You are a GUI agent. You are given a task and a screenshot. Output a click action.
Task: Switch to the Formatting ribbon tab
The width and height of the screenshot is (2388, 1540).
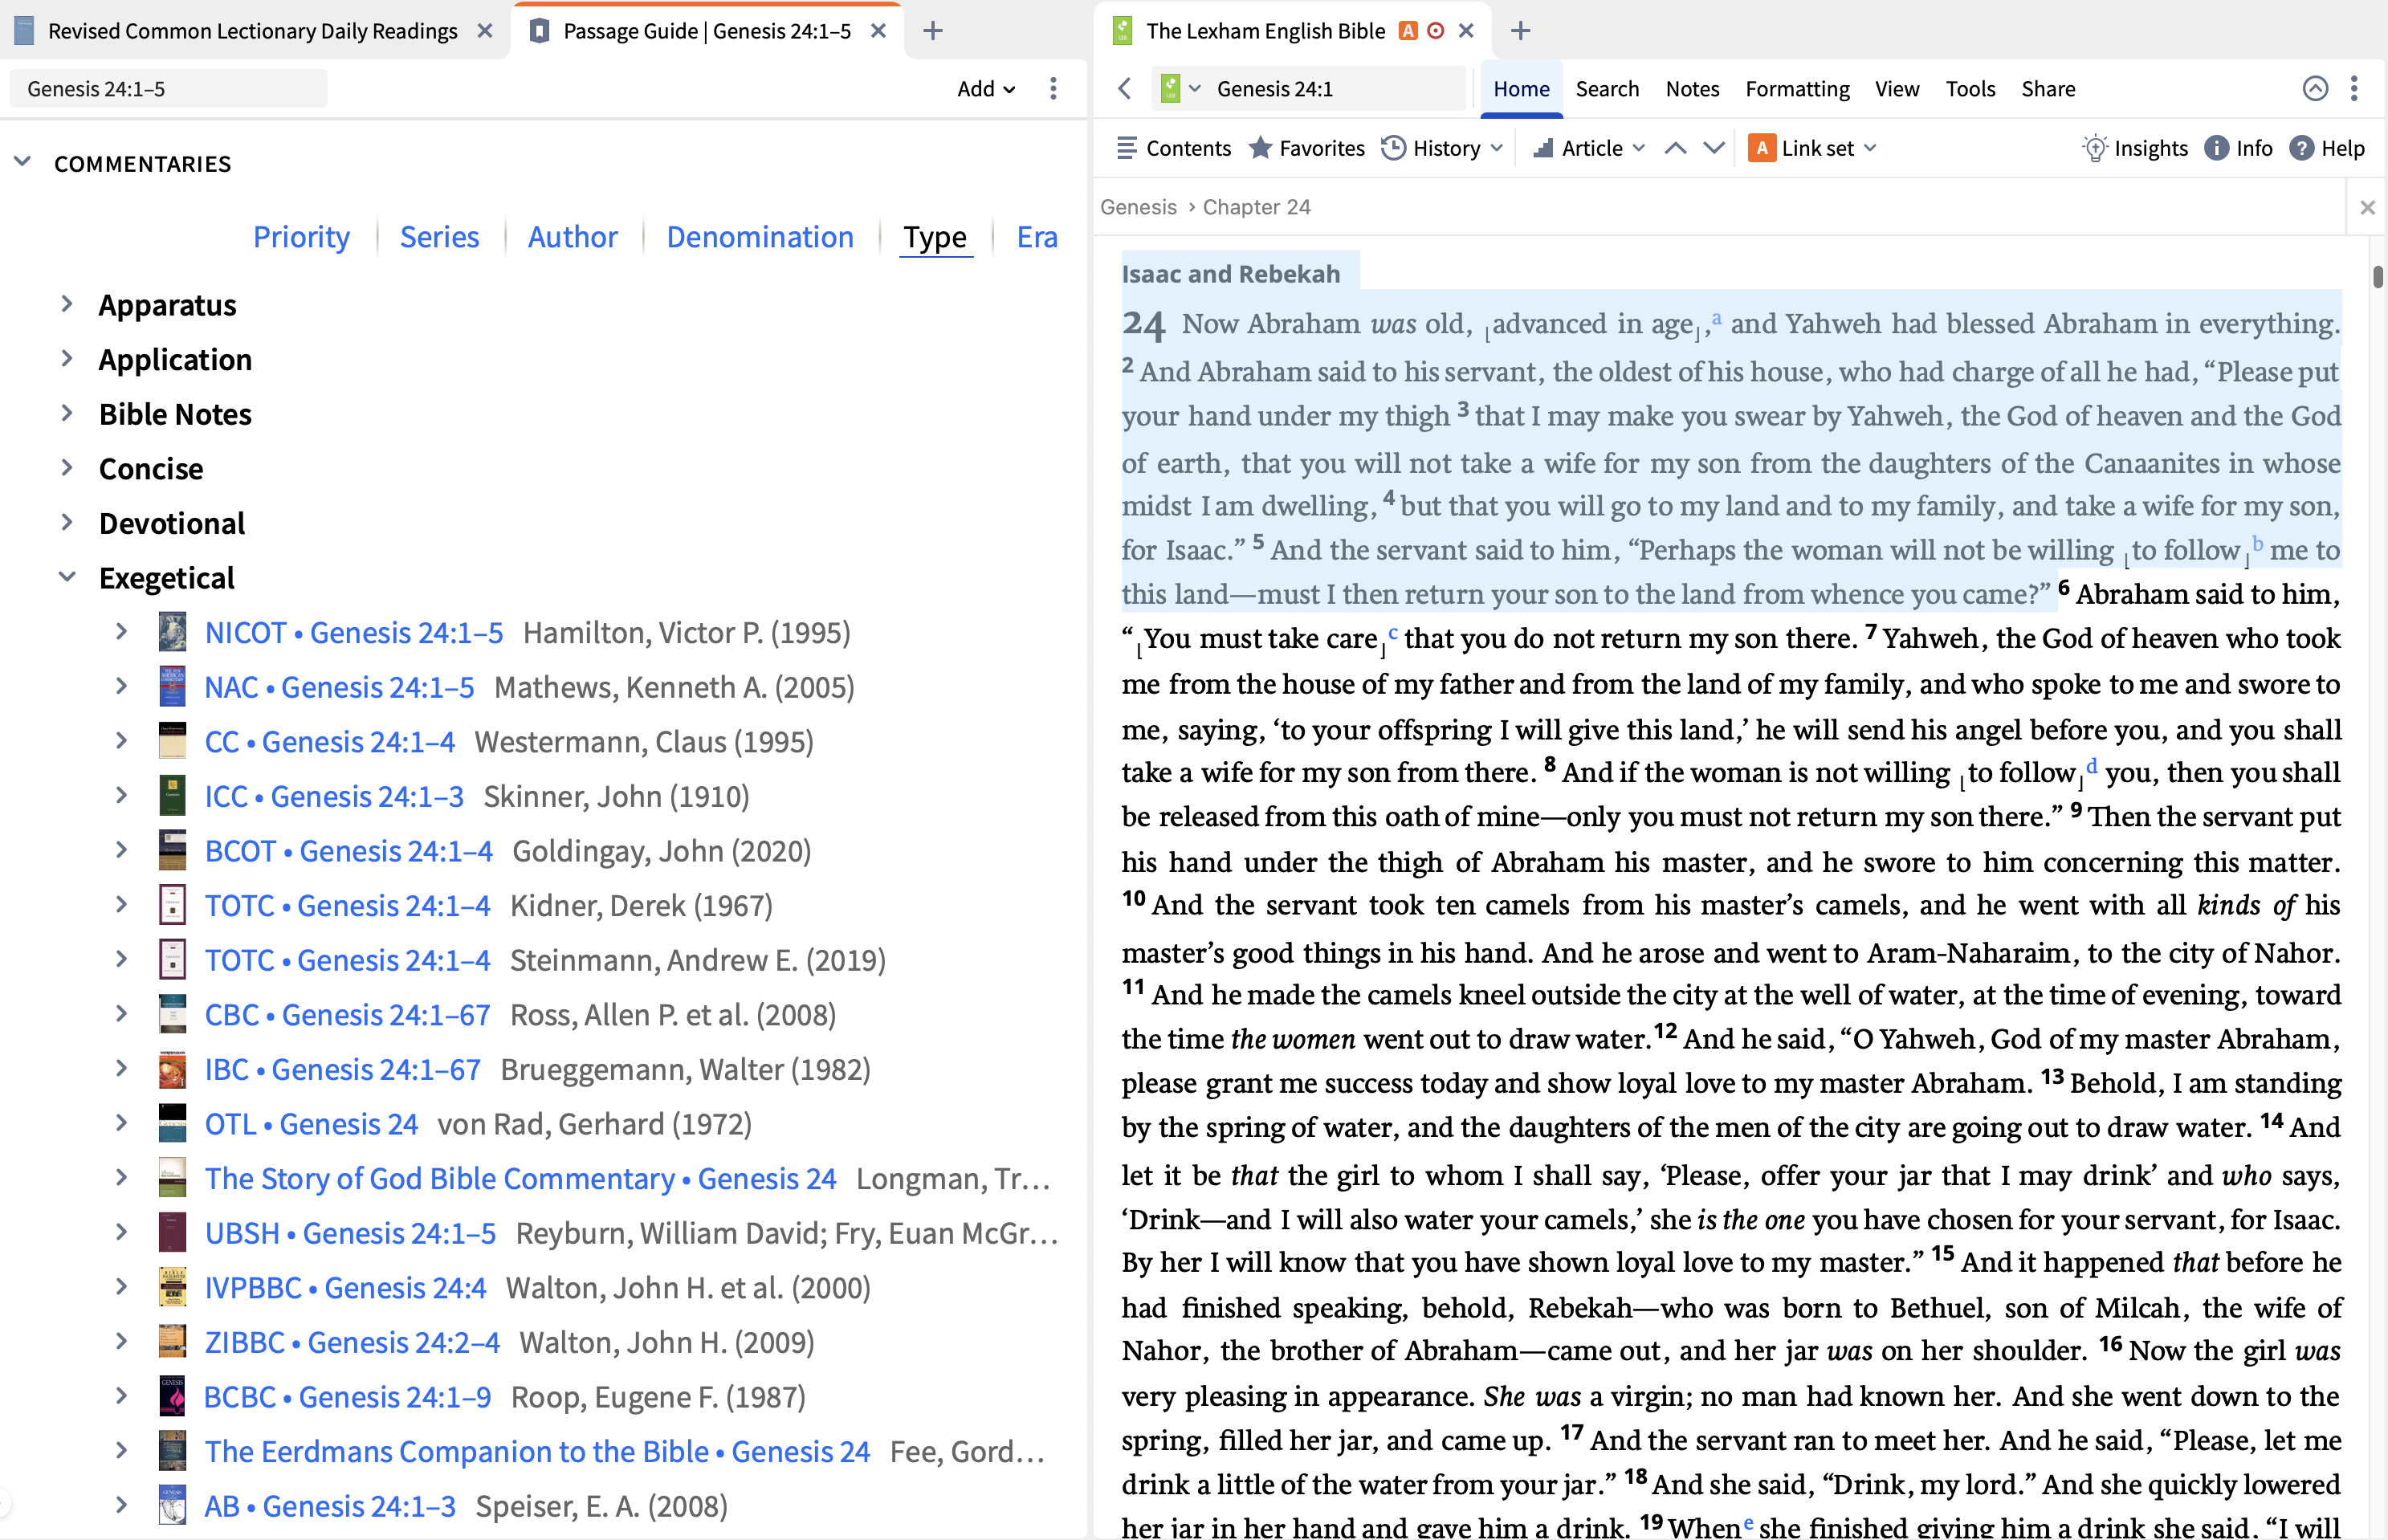1797,89
